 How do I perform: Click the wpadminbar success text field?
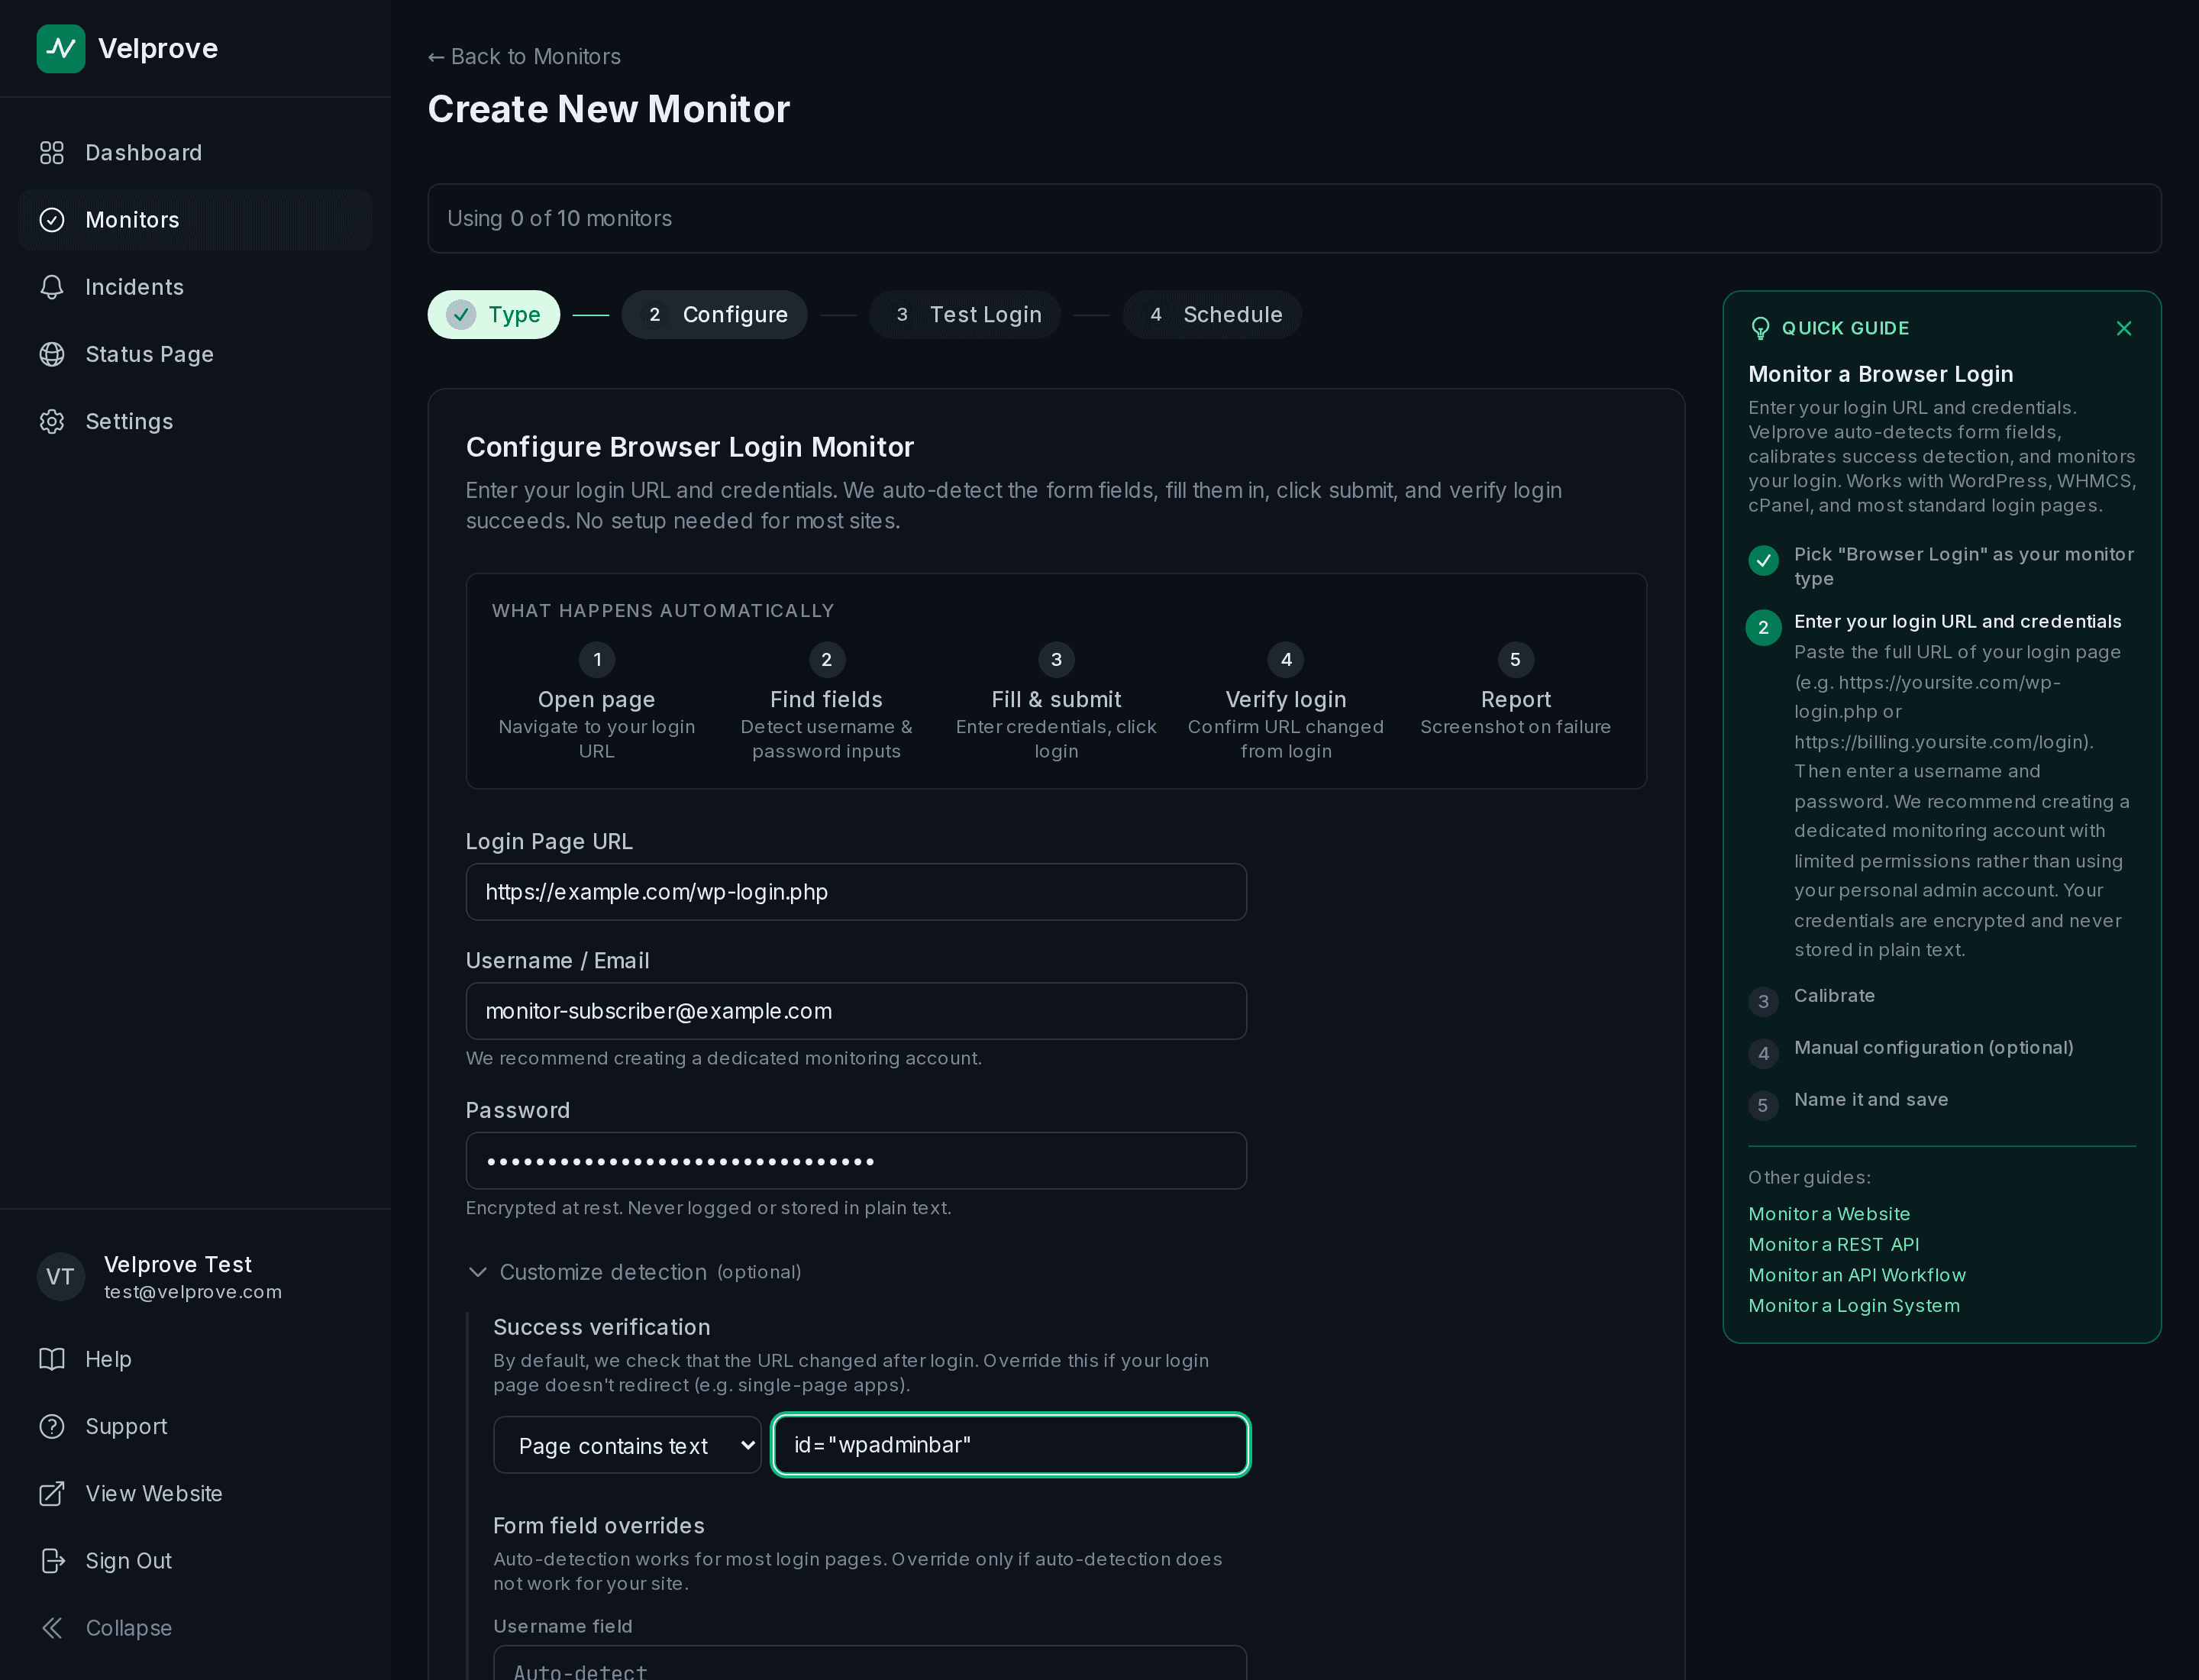1010,1445
